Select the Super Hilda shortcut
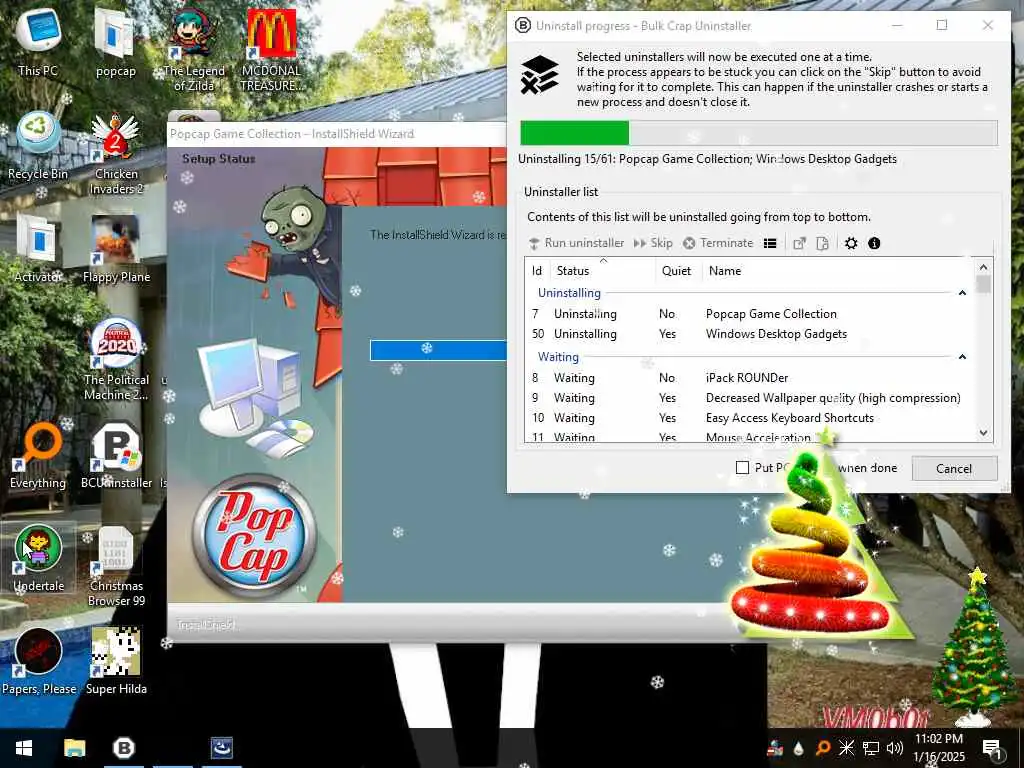The height and width of the screenshot is (768, 1024). point(116,662)
